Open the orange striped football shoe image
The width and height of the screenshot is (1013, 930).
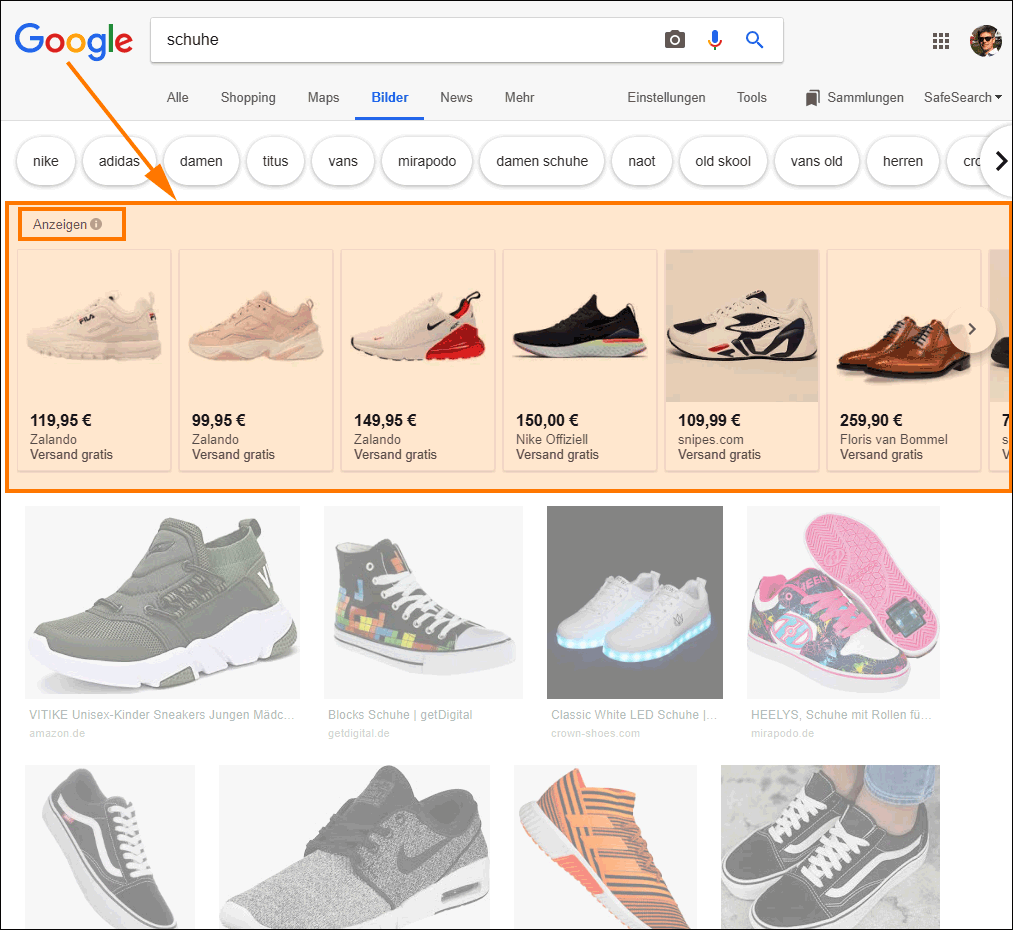pyautogui.click(x=605, y=847)
